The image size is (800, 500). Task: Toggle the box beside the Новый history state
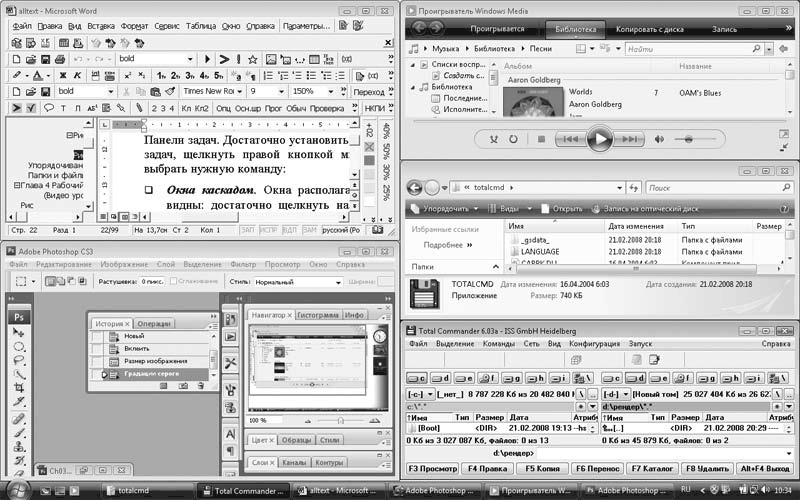pos(98,336)
